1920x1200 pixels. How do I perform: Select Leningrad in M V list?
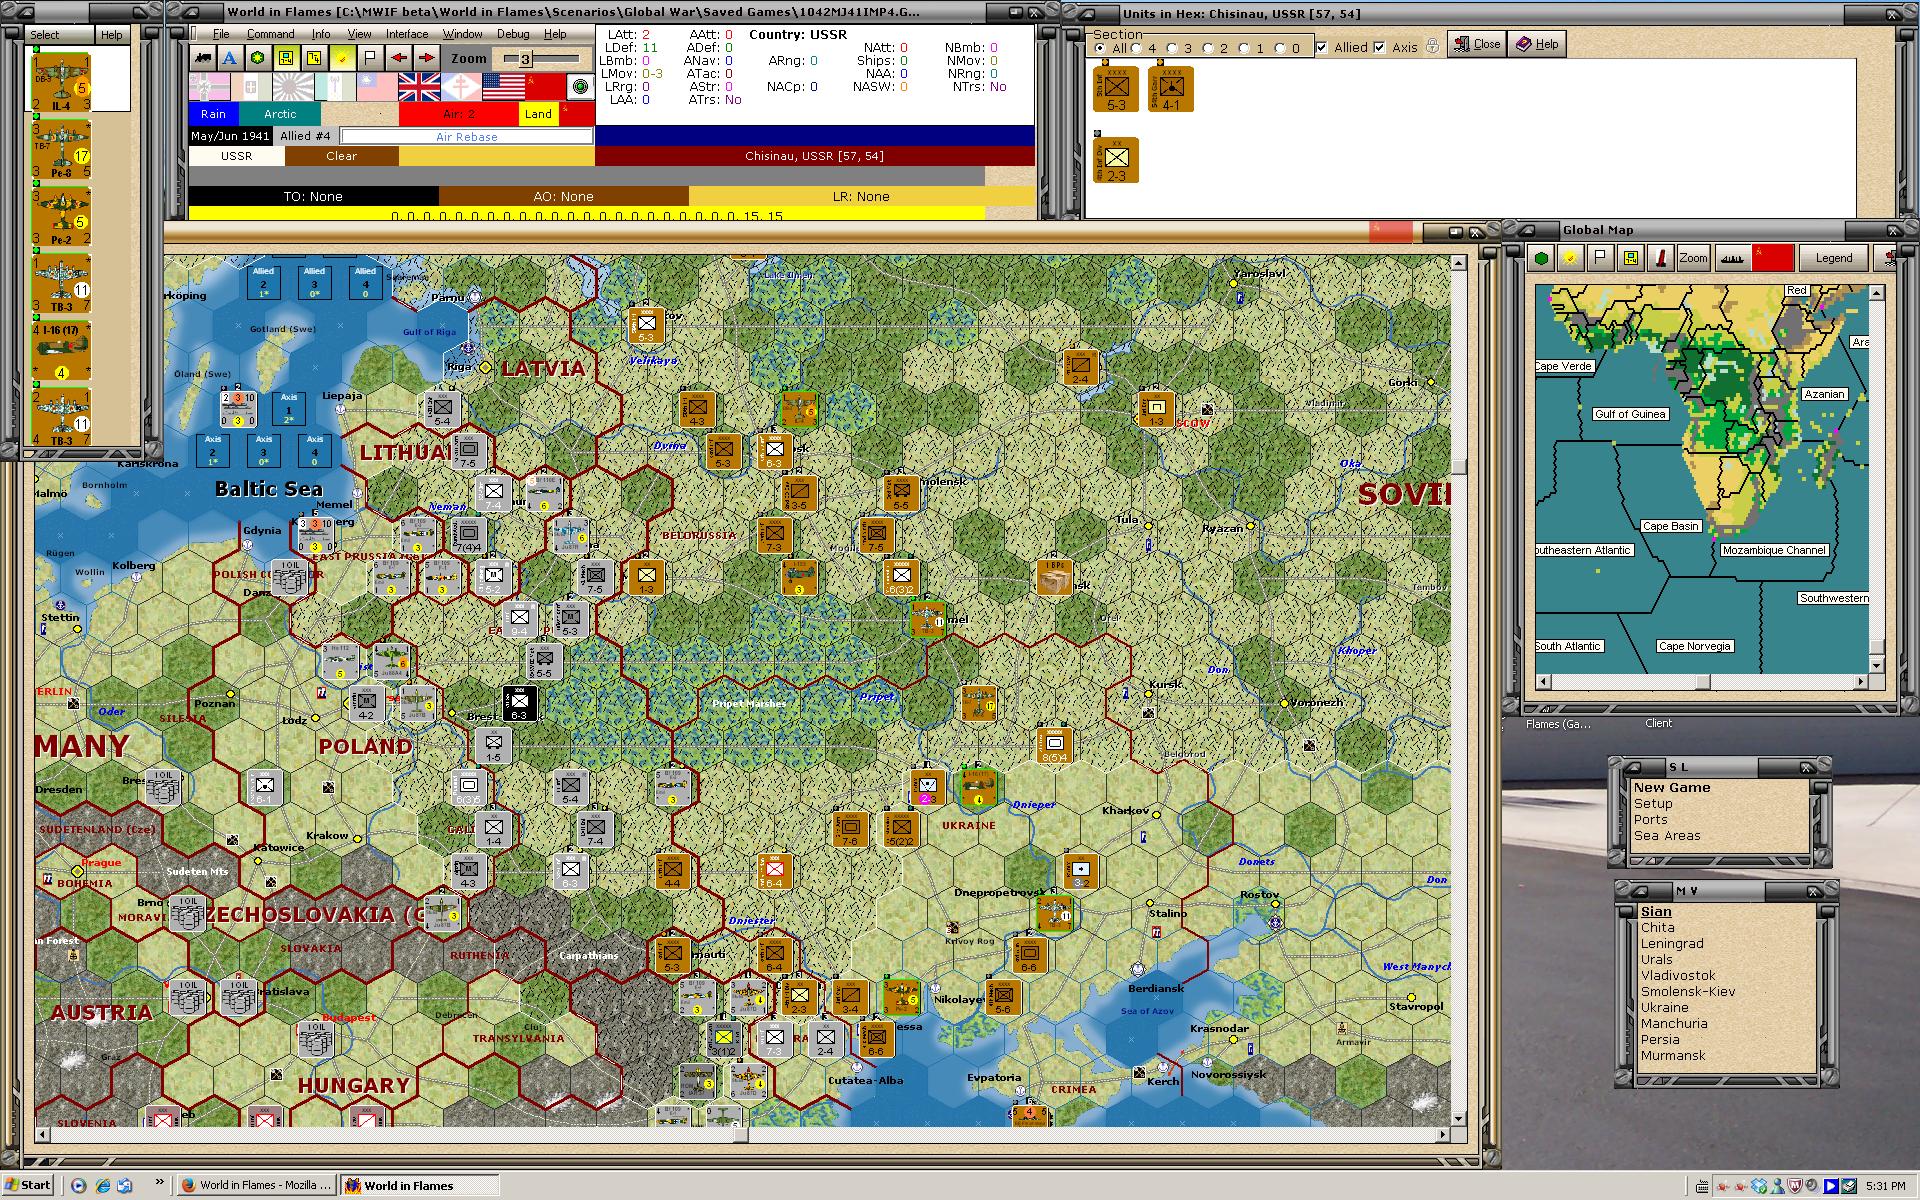tap(1672, 944)
